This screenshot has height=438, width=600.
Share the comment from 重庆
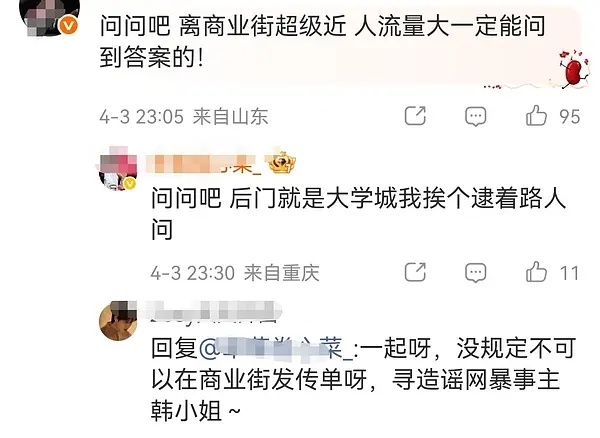[415, 272]
